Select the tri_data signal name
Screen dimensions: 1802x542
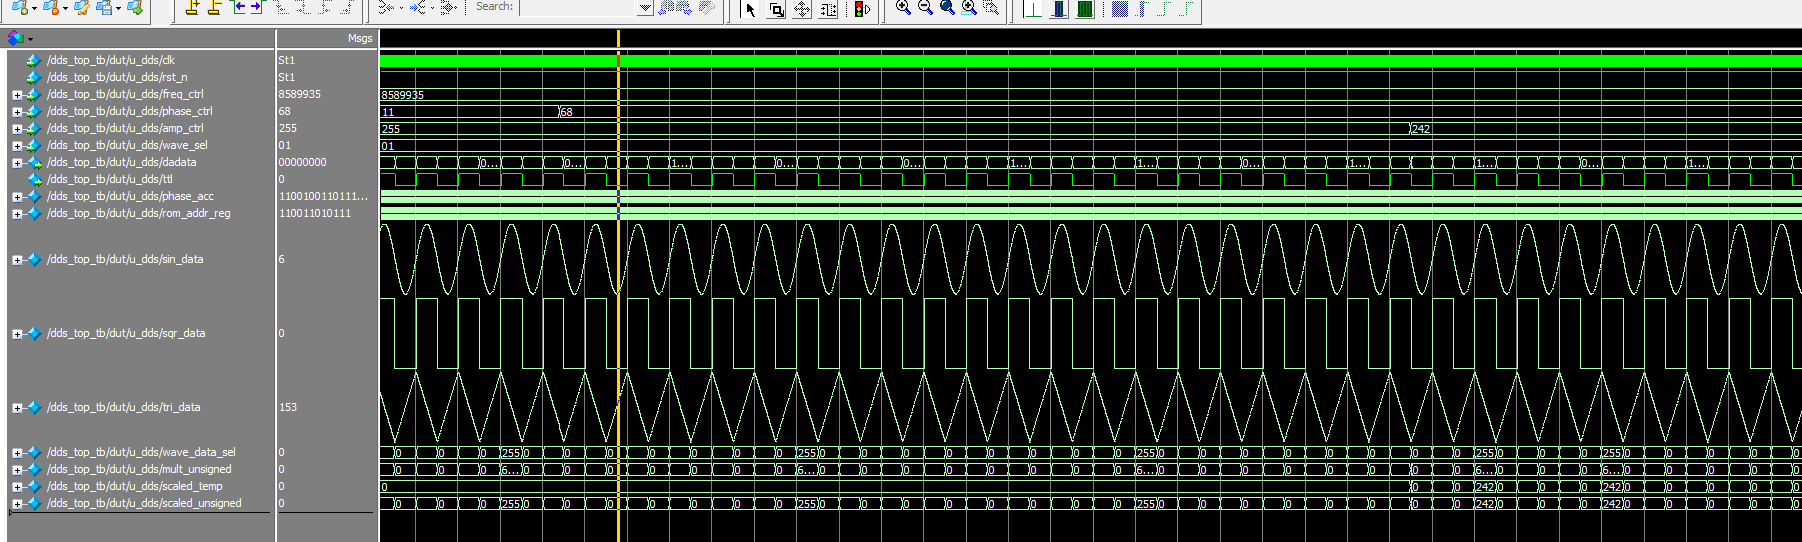tap(124, 407)
